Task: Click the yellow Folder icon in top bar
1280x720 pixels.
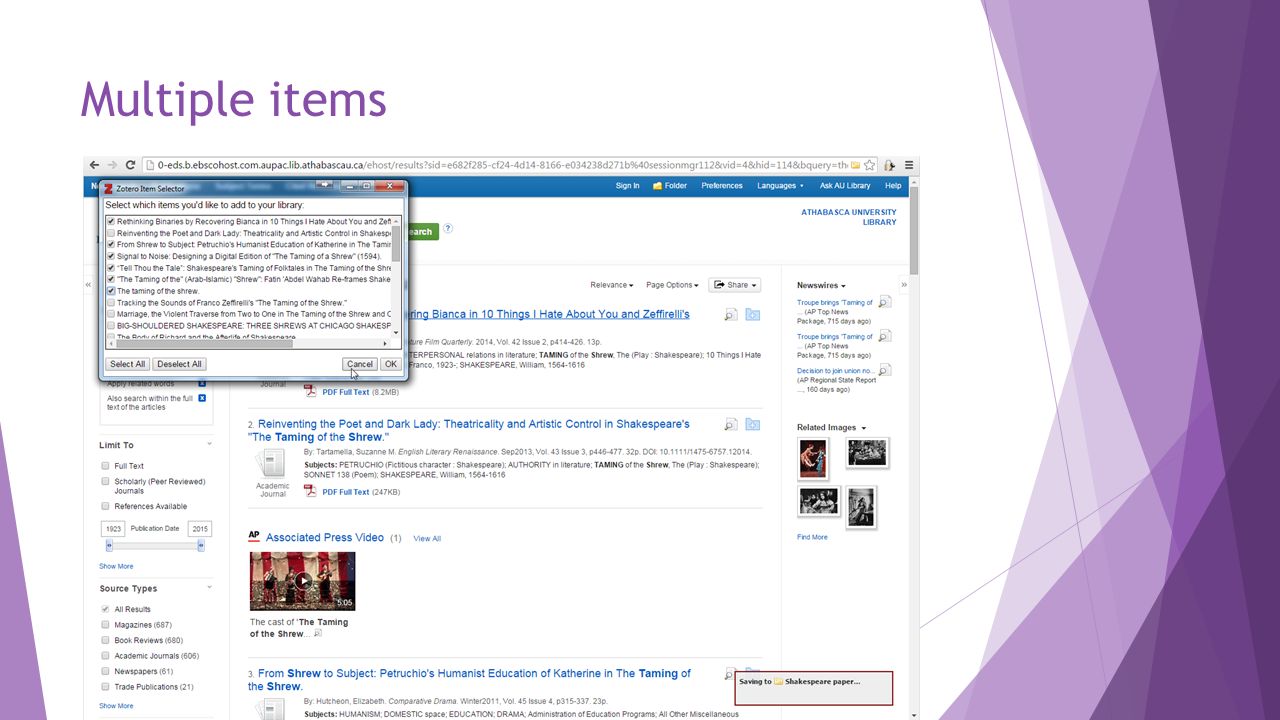Action: [658, 186]
